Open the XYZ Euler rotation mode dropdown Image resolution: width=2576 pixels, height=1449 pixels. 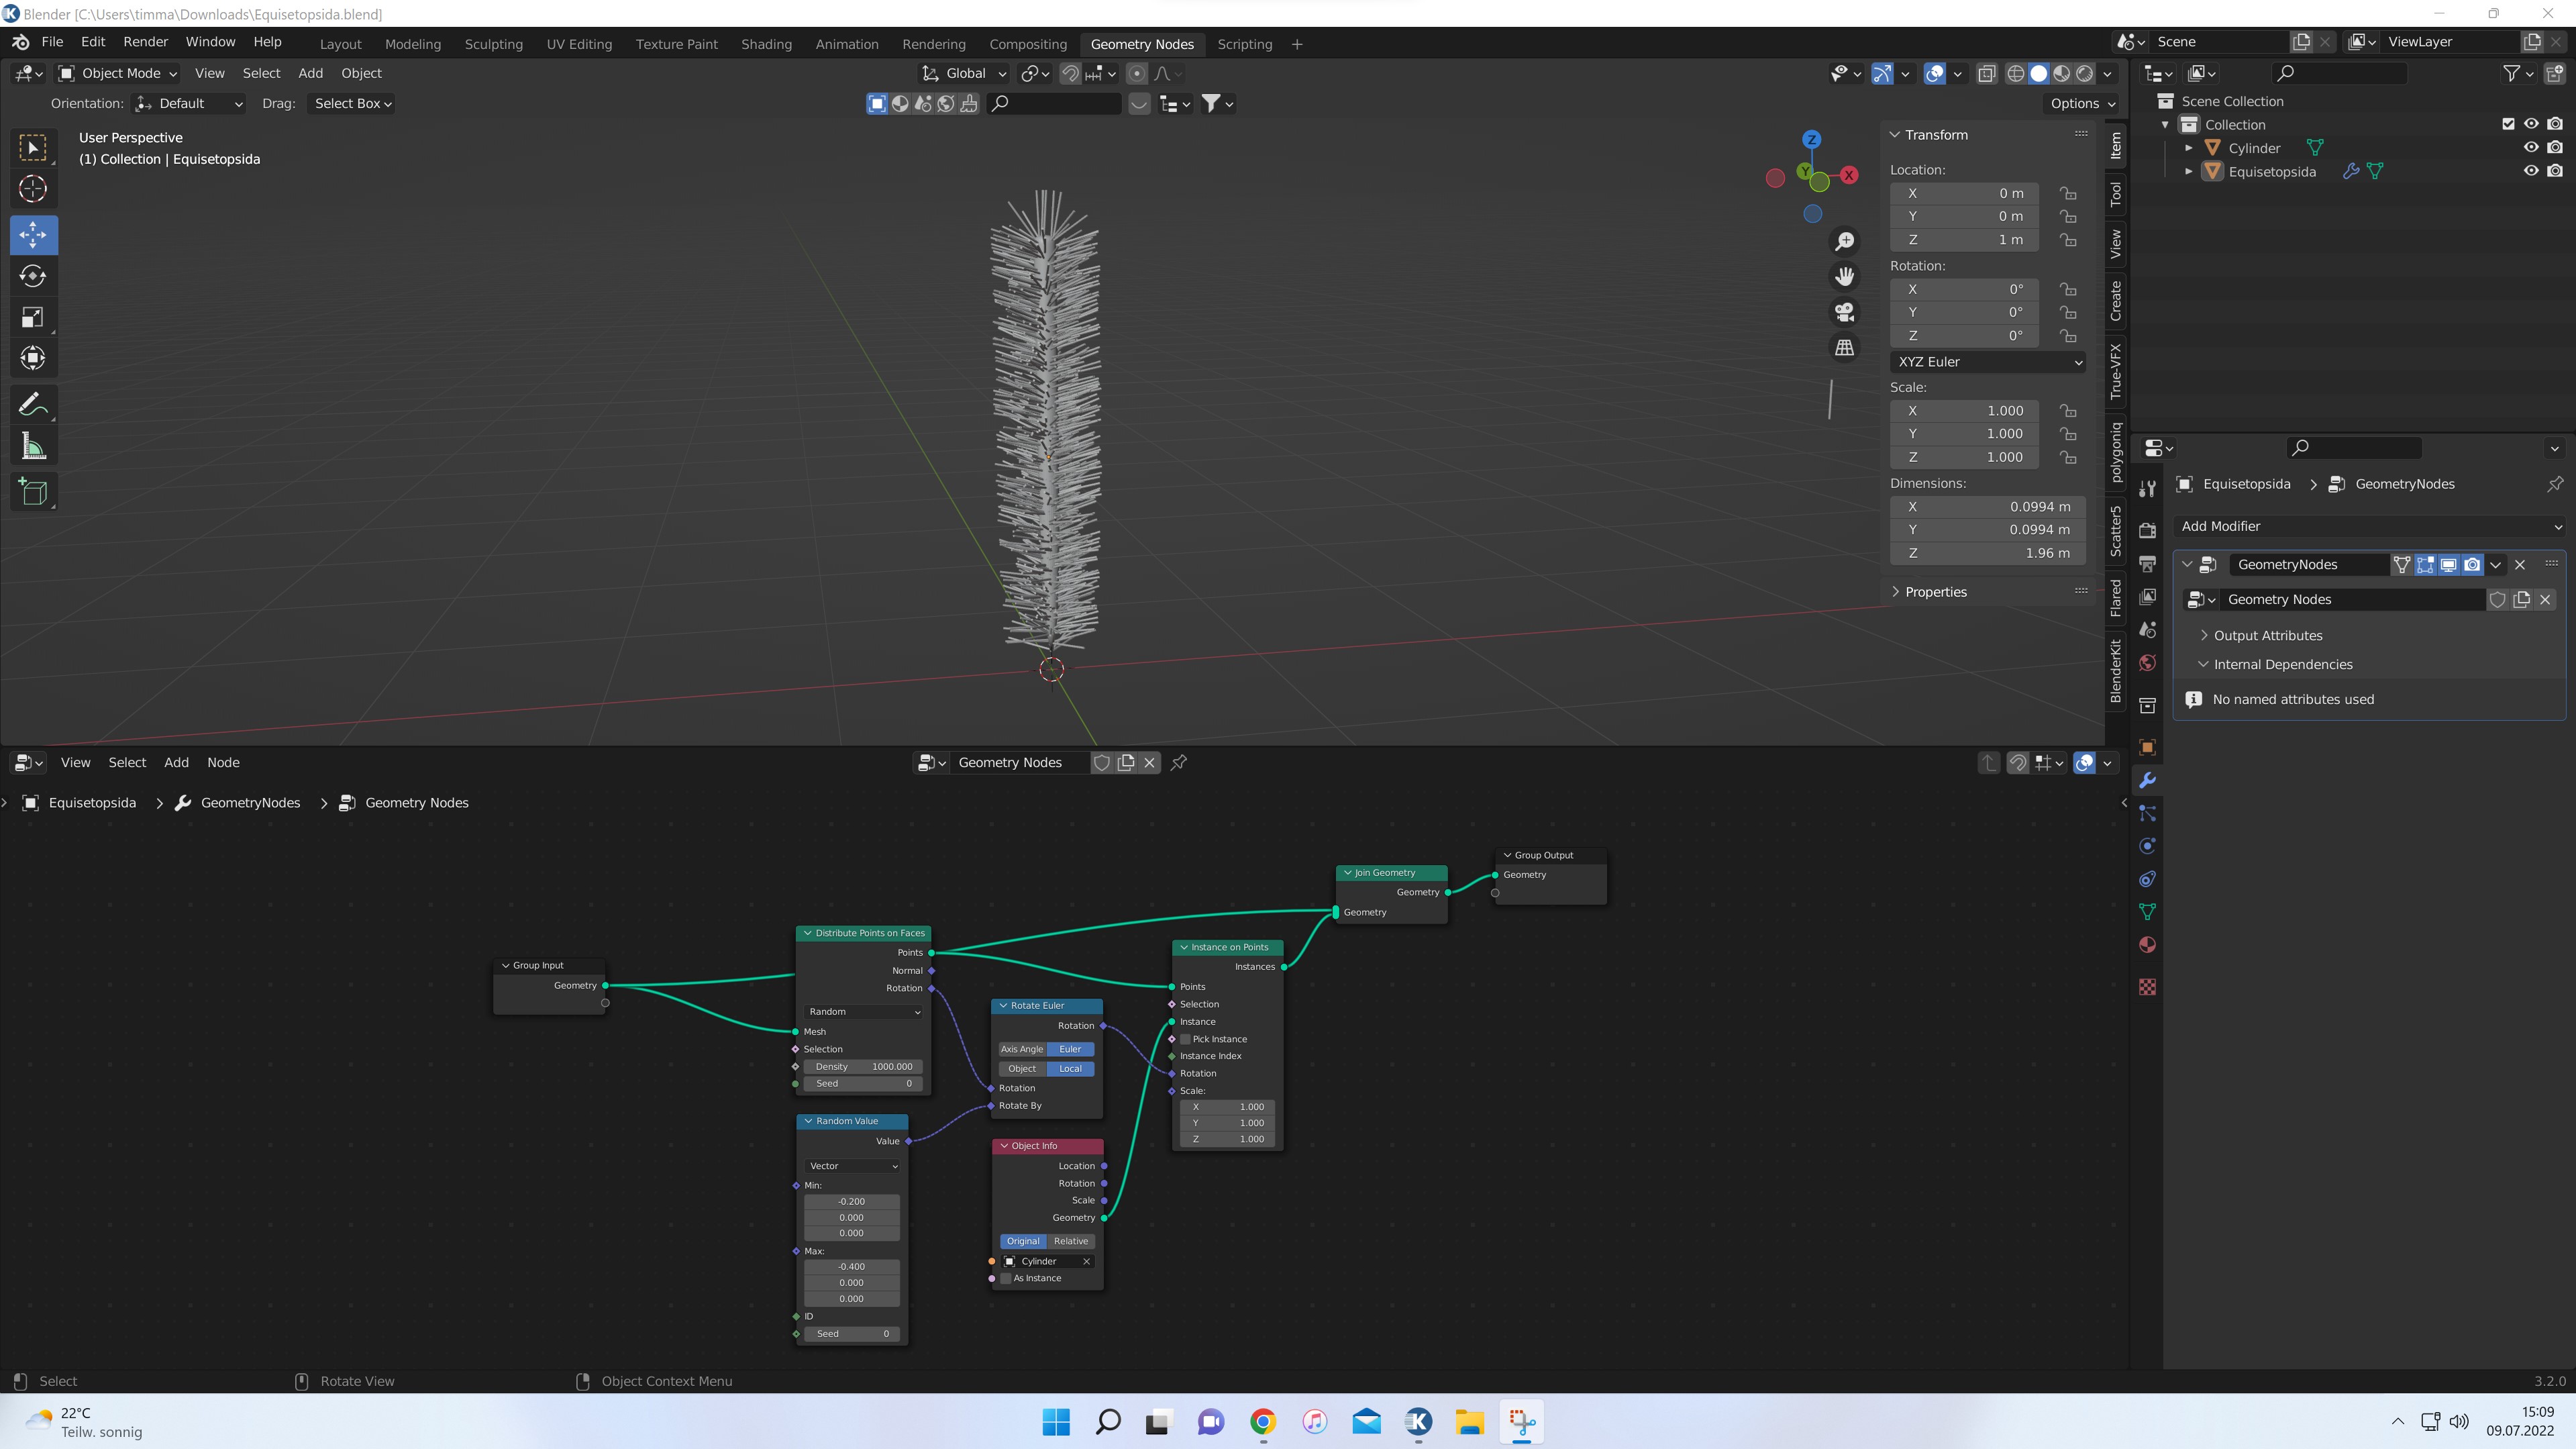(1988, 362)
